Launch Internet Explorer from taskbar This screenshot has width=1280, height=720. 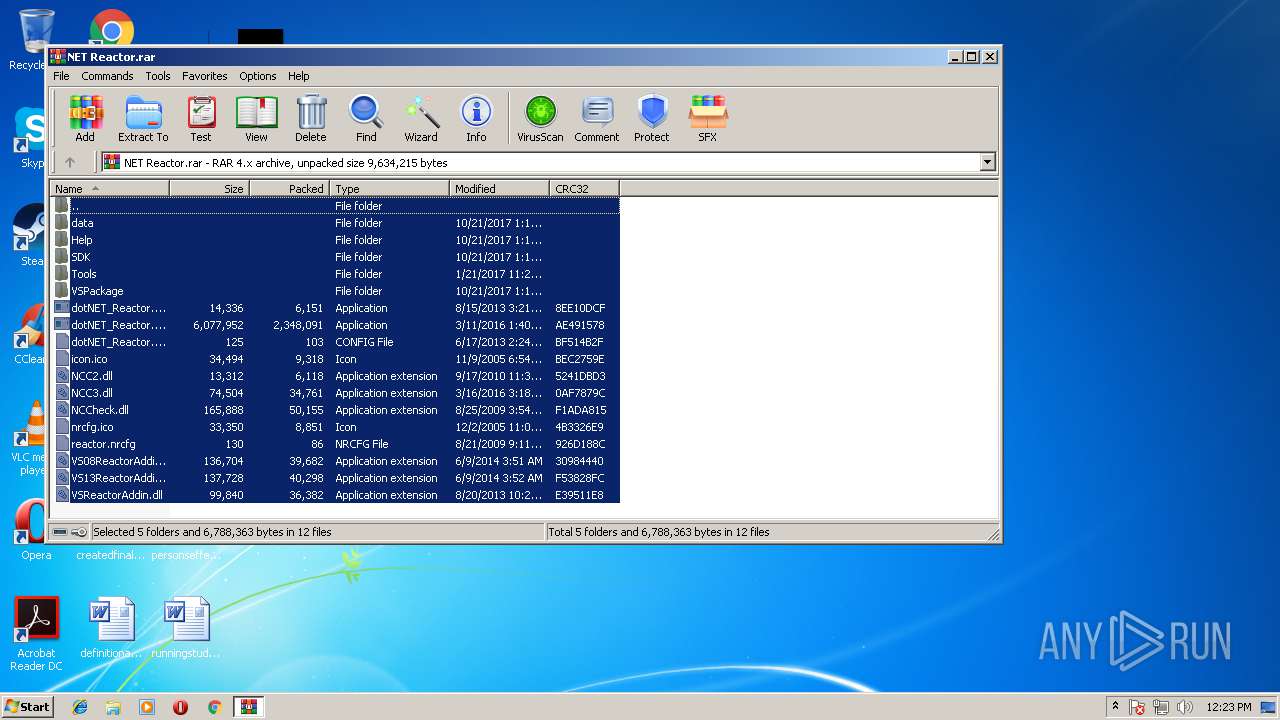click(x=80, y=707)
